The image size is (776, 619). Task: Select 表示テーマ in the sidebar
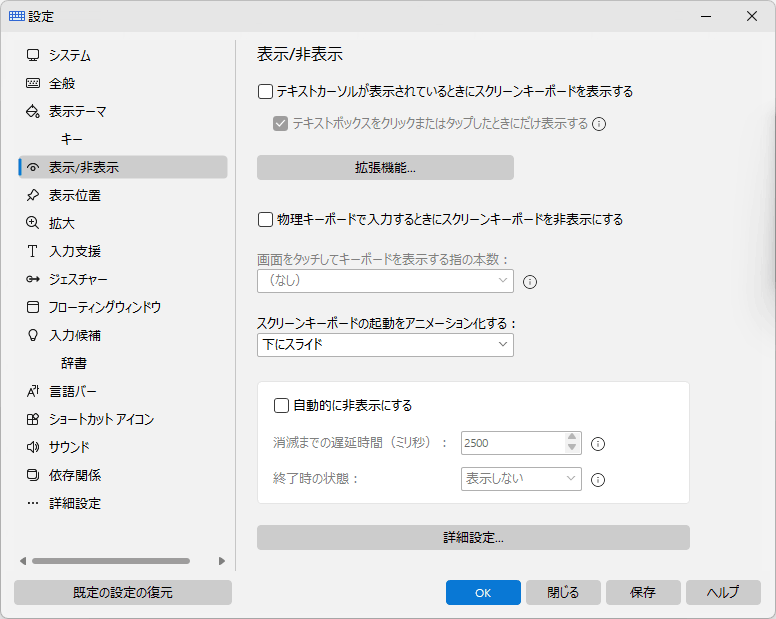(x=123, y=111)
